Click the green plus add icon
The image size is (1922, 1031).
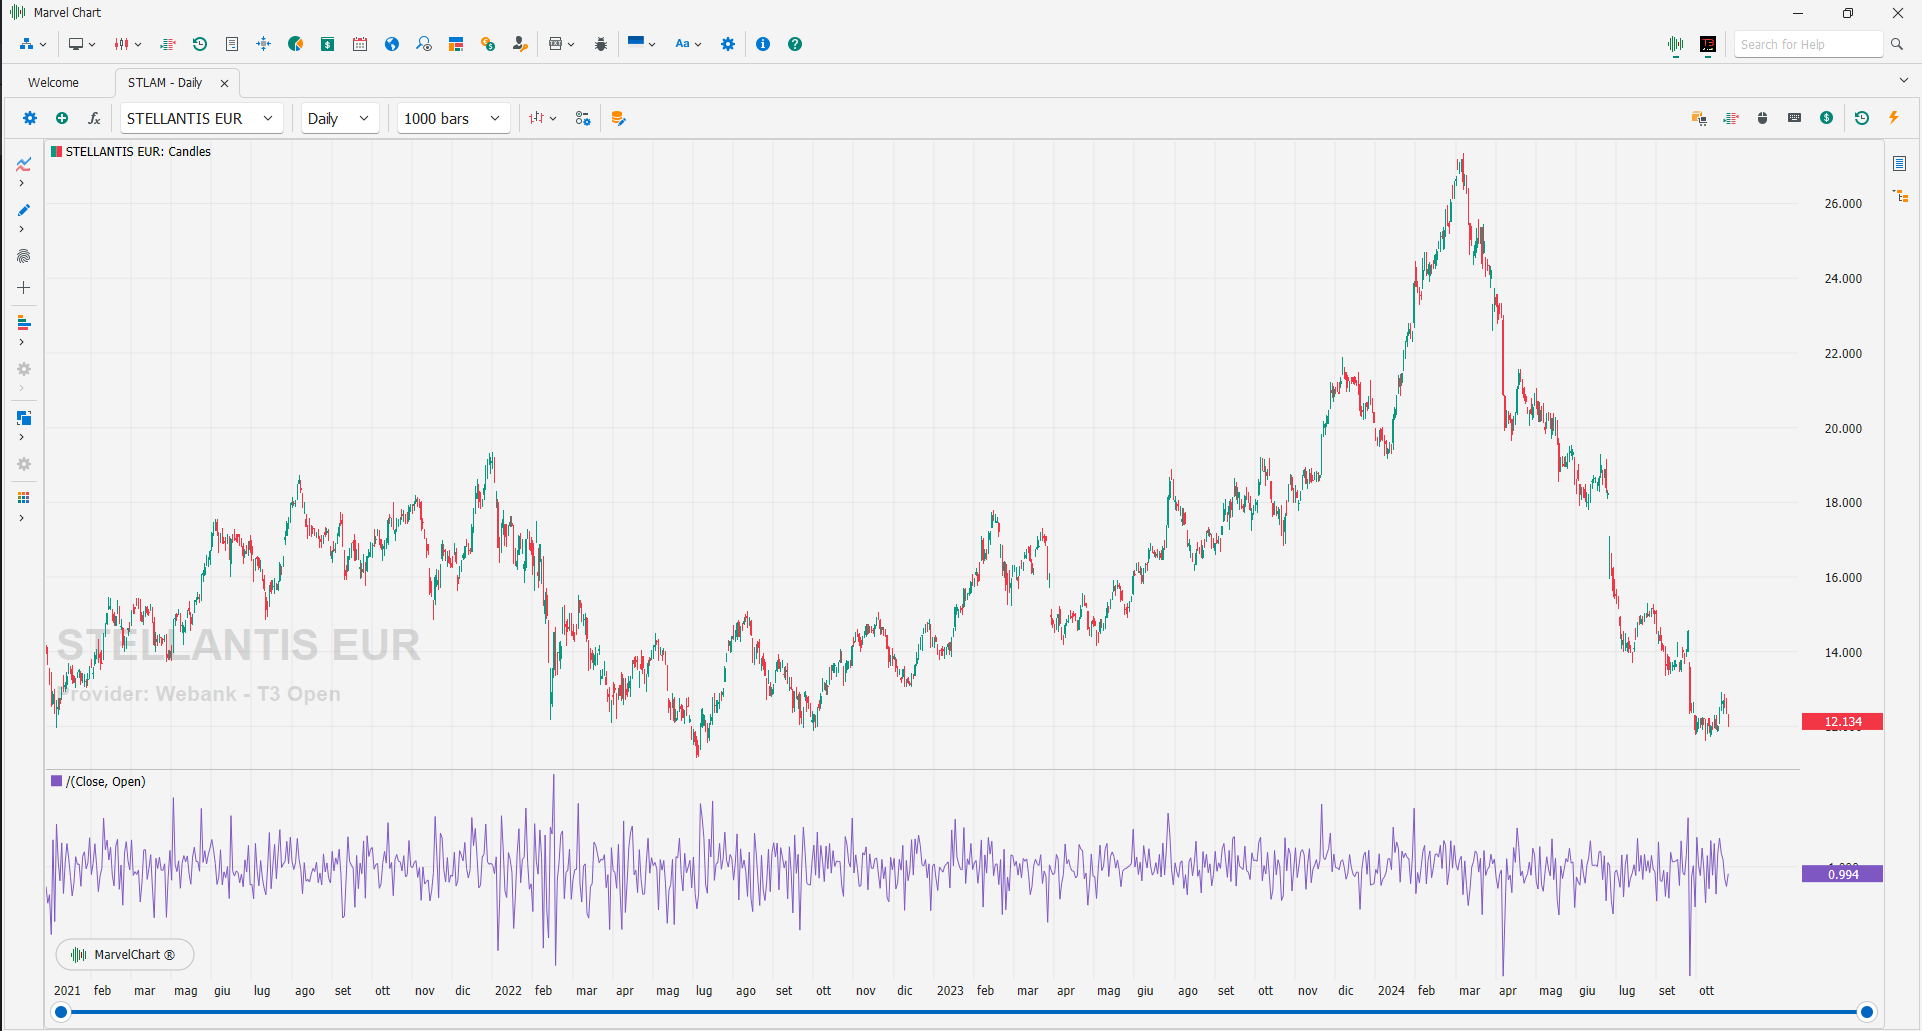62,118
